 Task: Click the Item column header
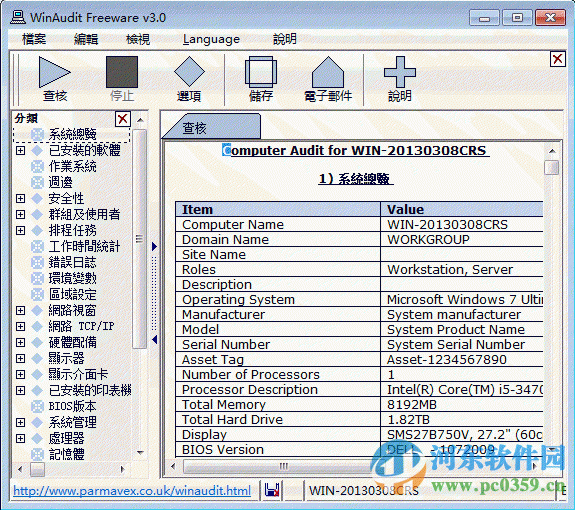click(278, 209)
